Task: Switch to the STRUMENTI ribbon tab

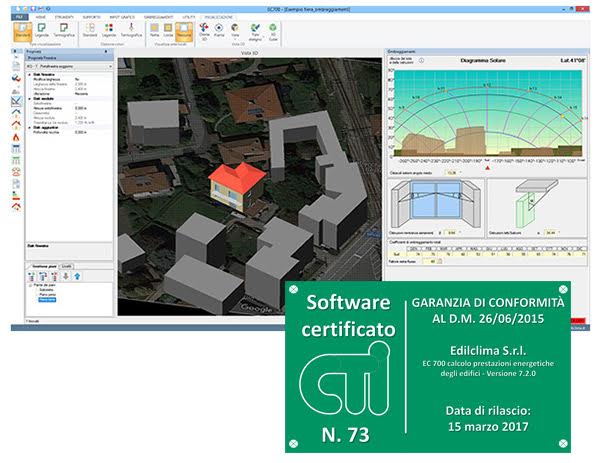Action: (64, 17)
